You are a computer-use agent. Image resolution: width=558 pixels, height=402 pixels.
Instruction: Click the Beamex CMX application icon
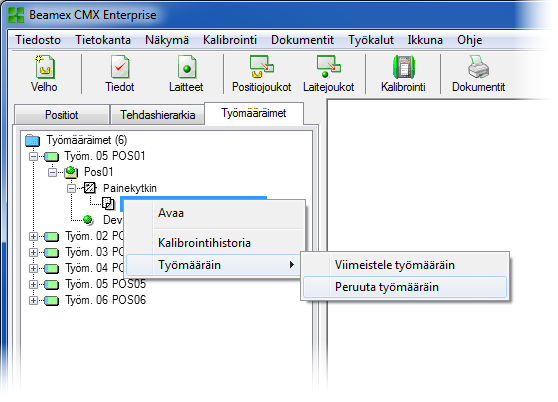coord(16,15)
